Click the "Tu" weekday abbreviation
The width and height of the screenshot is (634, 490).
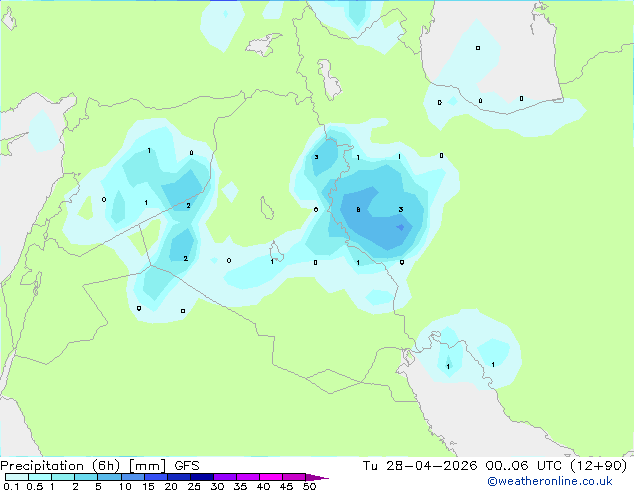click(370, 466)
